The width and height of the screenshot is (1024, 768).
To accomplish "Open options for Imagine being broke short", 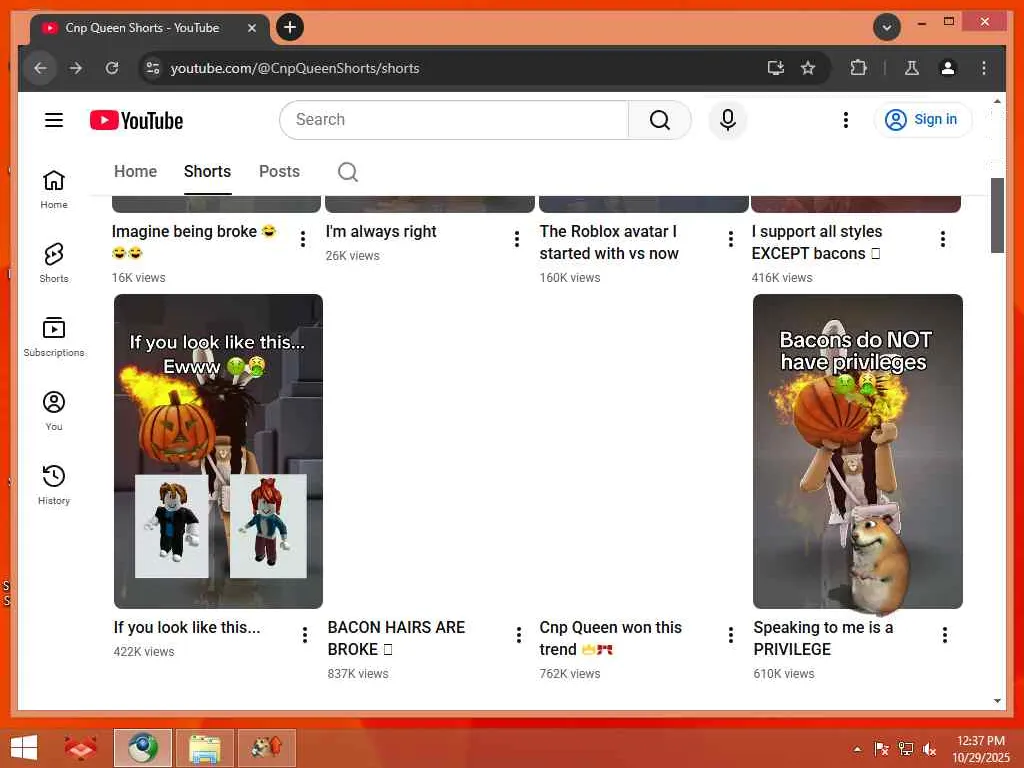I will (303, 239).
